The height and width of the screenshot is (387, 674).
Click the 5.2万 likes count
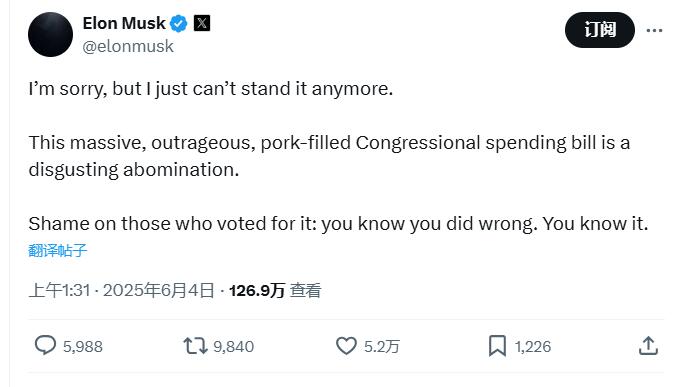[x=382, y=347]
